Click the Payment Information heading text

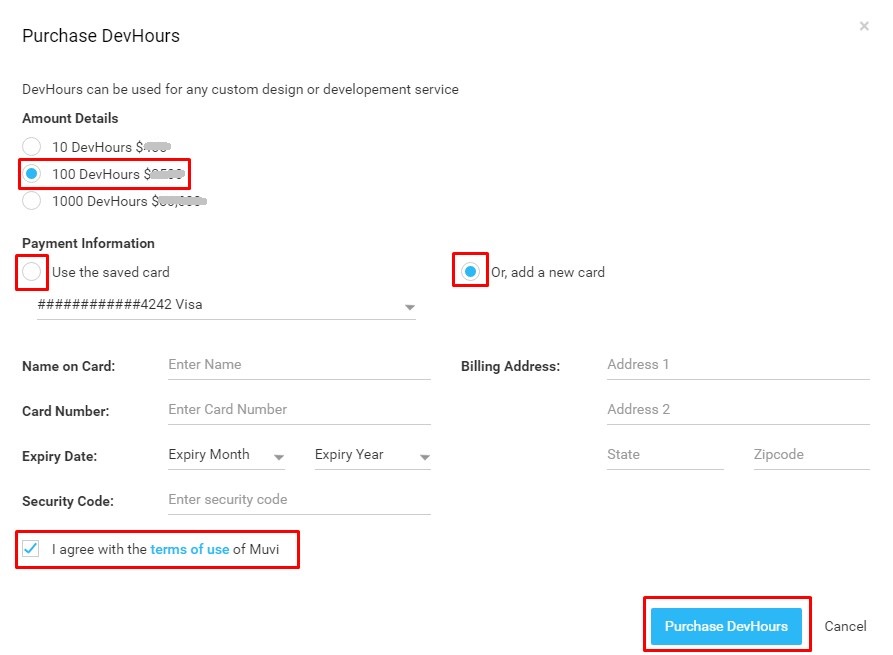(x=88, y=243)
